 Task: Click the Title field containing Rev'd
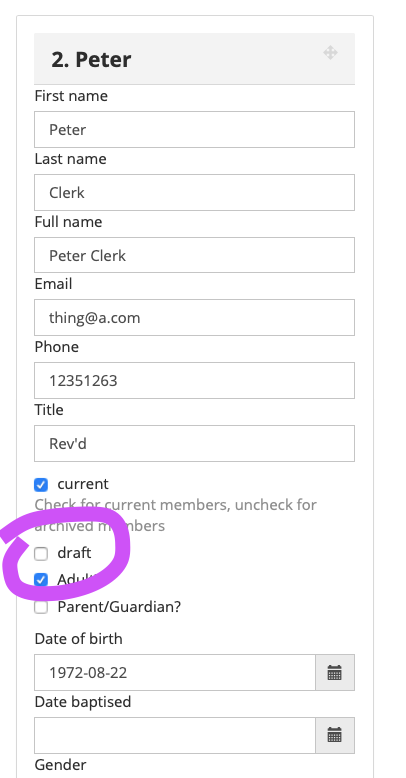click(x=195, y=444)
